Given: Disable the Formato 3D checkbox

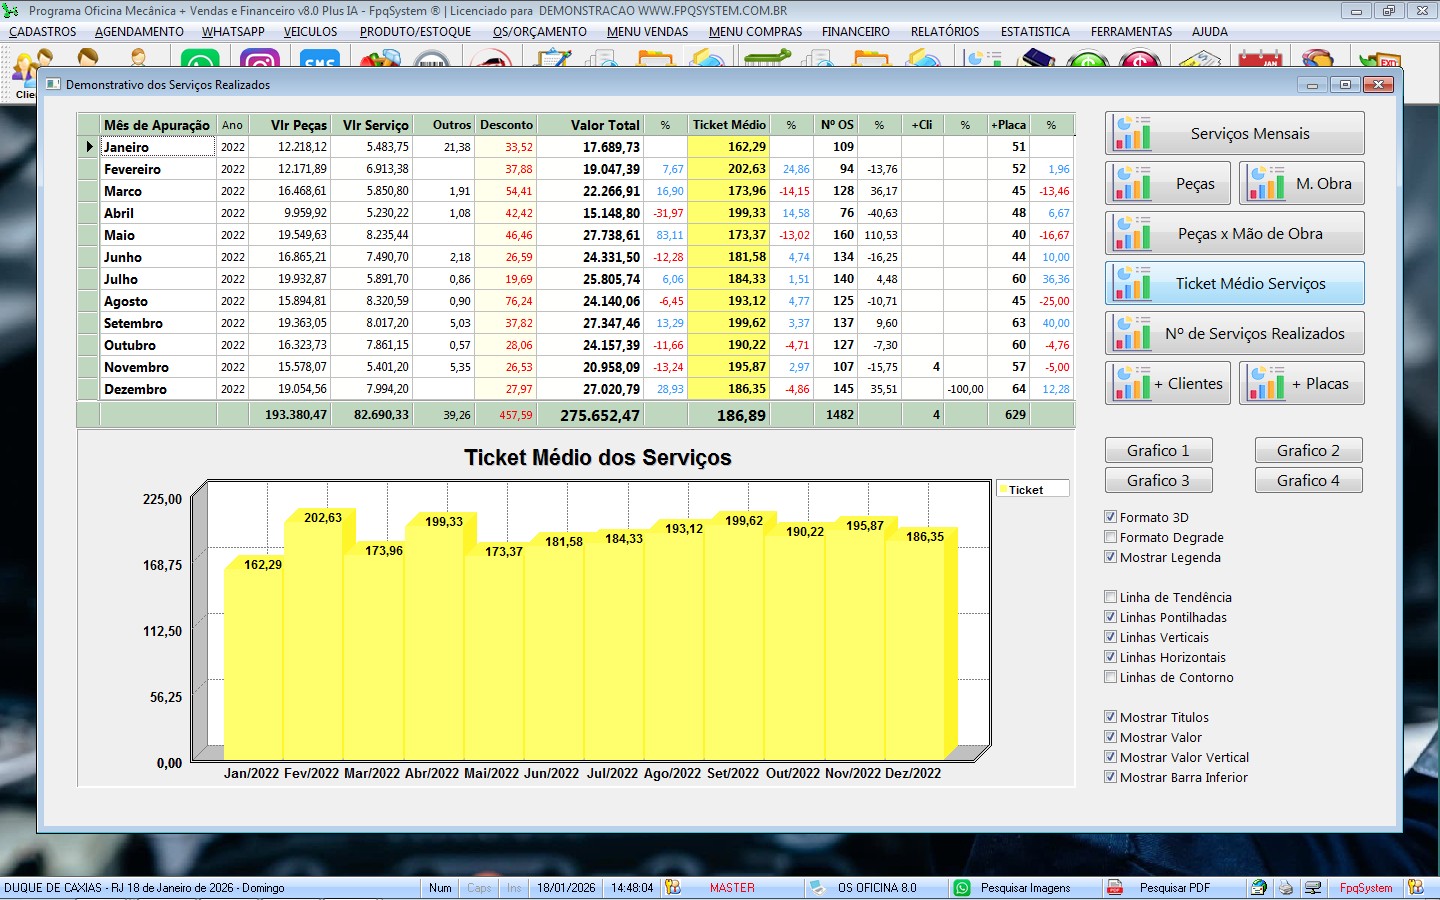Looking at the screenshot, I should tap(1110, 517).
